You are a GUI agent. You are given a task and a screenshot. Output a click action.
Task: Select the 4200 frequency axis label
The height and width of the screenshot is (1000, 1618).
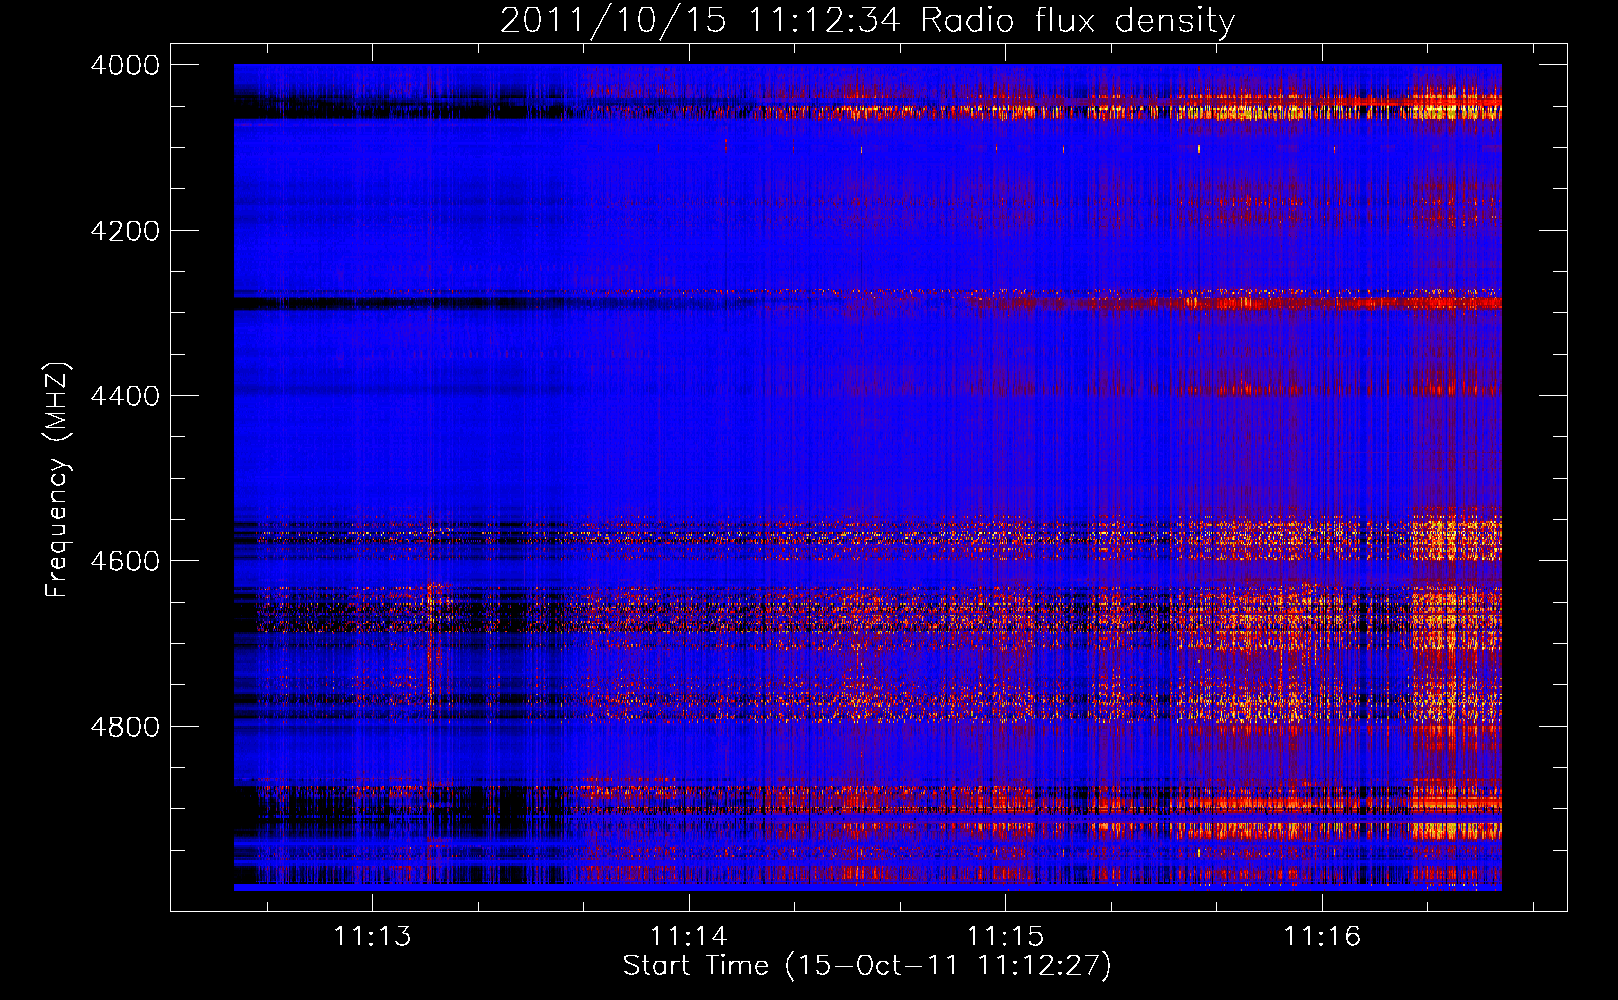125,231
